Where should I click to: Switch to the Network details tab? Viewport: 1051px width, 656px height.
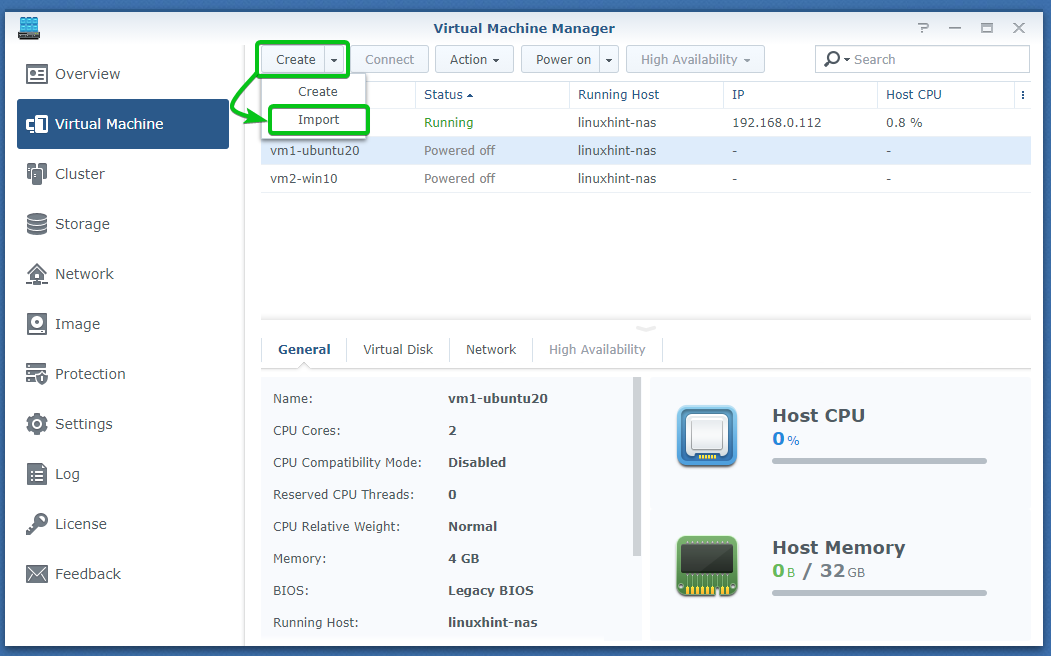pos(491,350)
